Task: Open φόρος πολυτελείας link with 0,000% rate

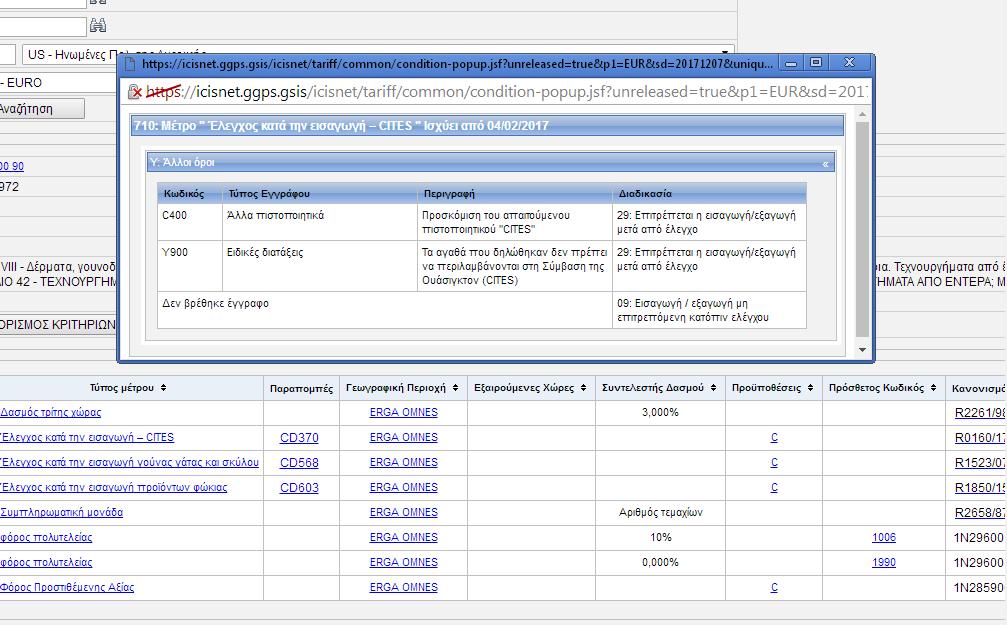Action: point(46,563)
